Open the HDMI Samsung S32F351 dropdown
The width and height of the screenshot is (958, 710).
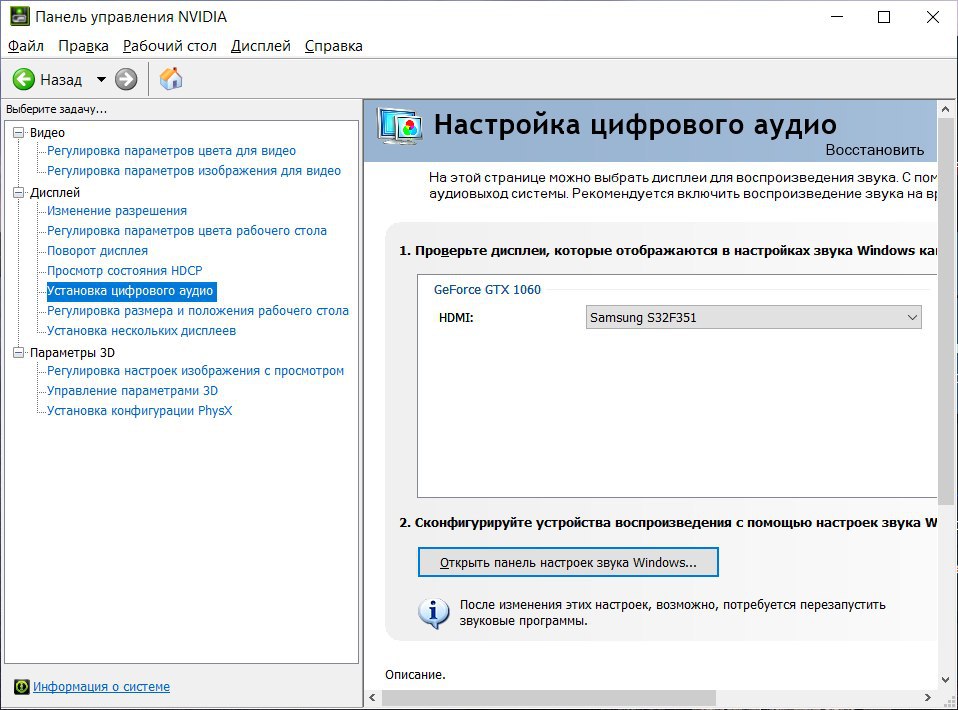(753, 318)
